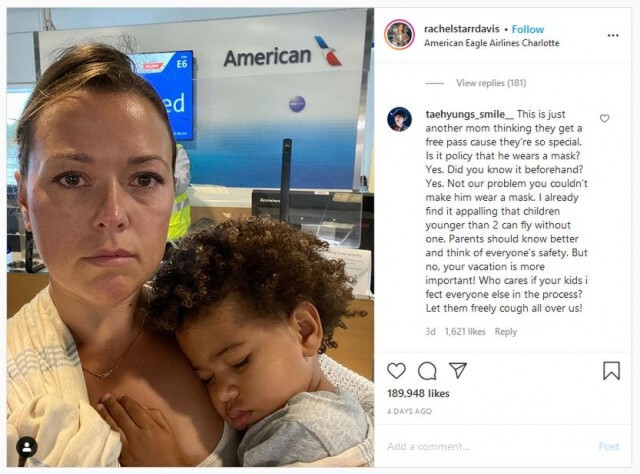The width and height of the screenshot is (640, 474).
Task: Open rachelstarrdavis profile picture
Action: tap(399, 35)
